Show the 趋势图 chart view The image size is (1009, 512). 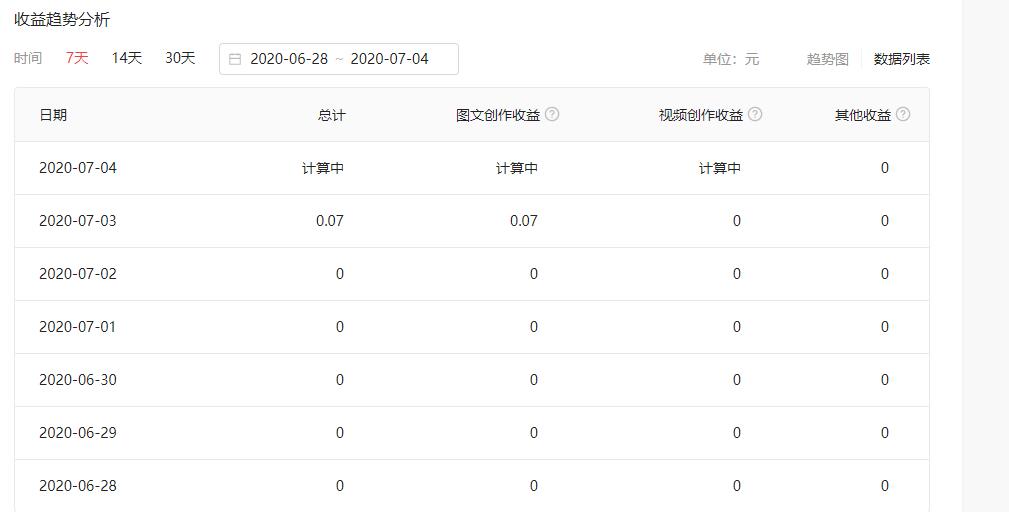827,59
